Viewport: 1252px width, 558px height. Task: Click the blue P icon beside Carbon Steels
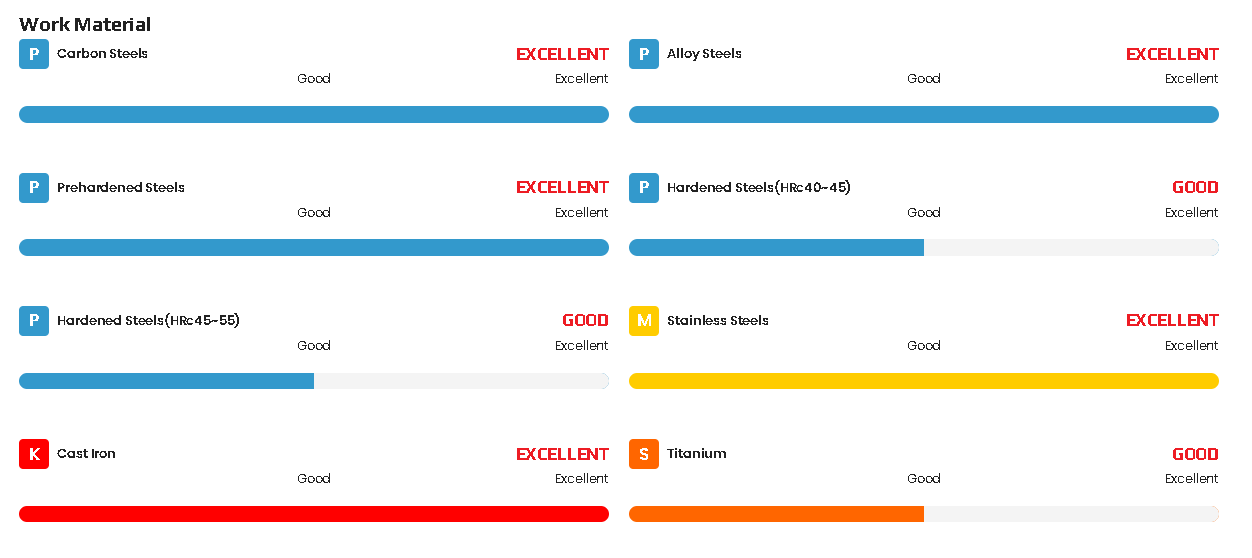click(x=34, y=54)
